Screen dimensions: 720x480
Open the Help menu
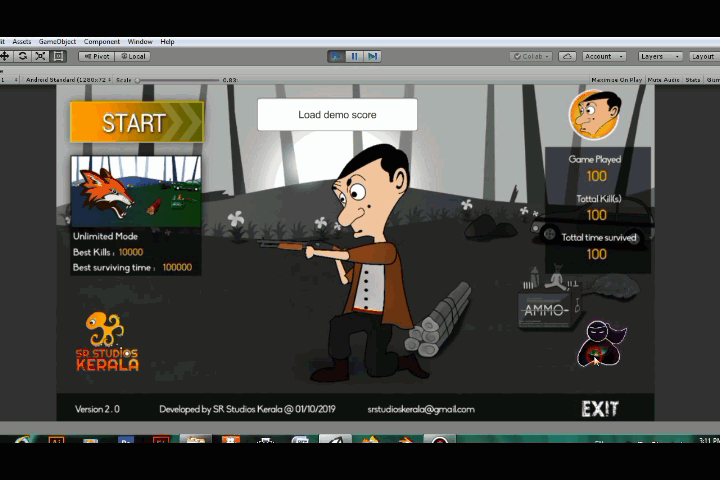point(167,41)
